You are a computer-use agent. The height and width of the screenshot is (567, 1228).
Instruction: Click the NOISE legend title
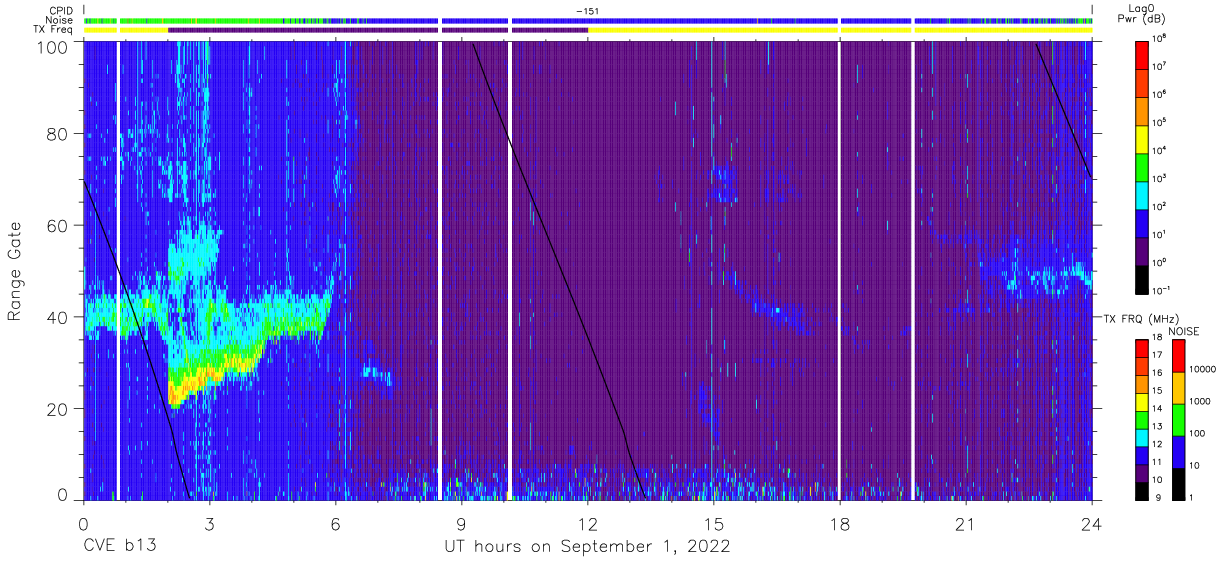[x=1183, y=330]
